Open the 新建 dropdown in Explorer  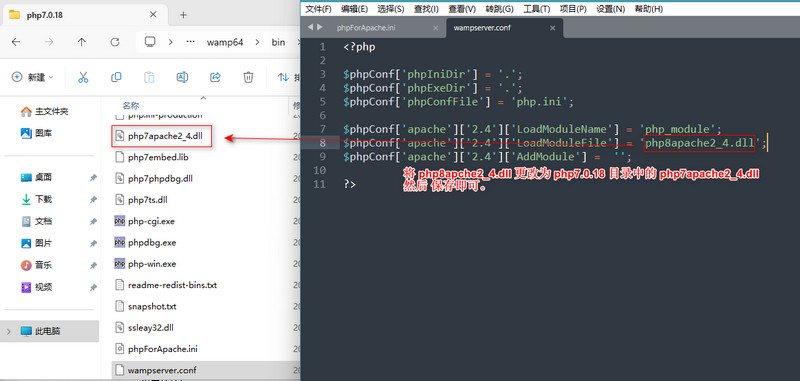coord(33,77)
